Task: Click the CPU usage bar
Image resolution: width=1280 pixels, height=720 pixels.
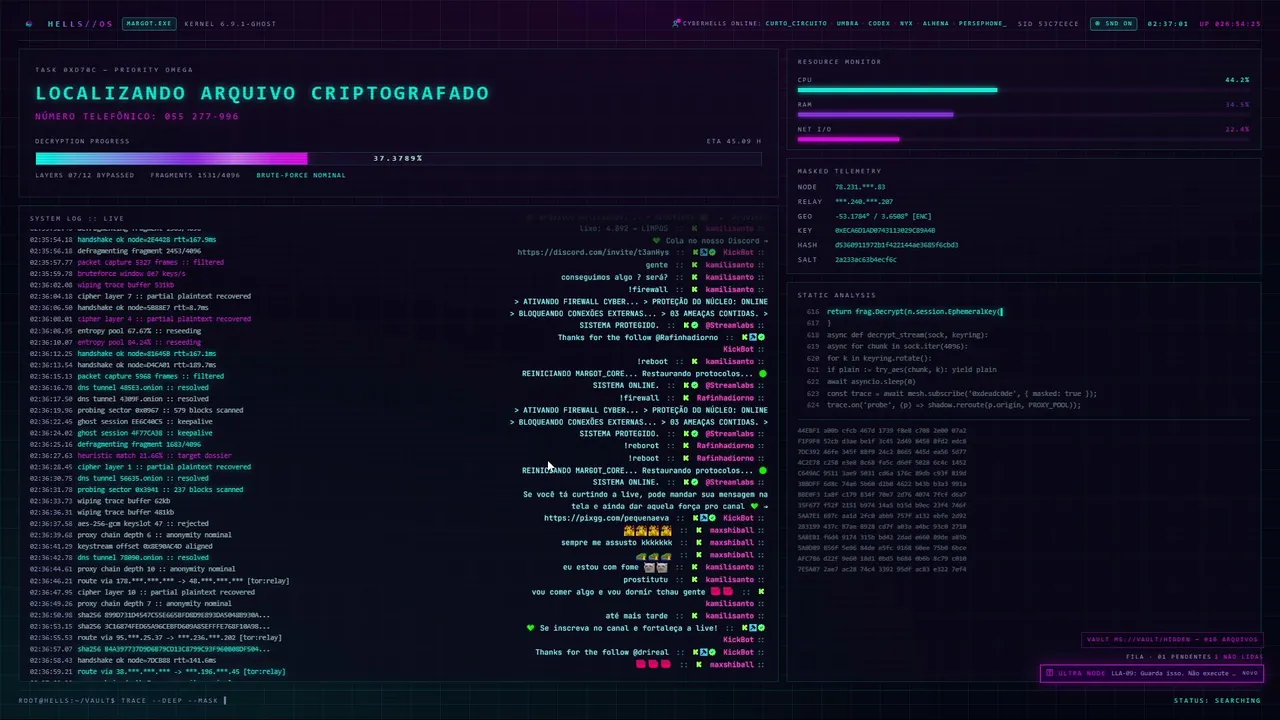Action: (x=1023, y=90)
